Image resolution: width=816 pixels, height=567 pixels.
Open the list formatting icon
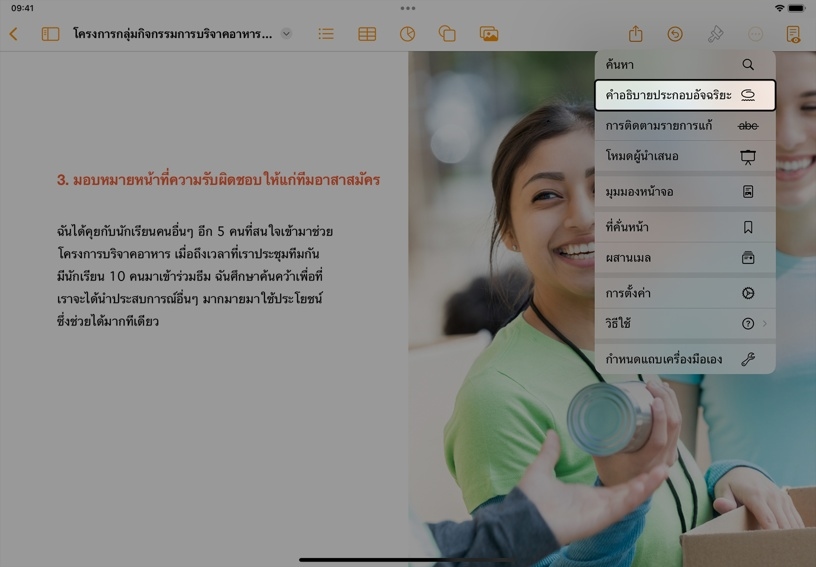coord(326,34)
